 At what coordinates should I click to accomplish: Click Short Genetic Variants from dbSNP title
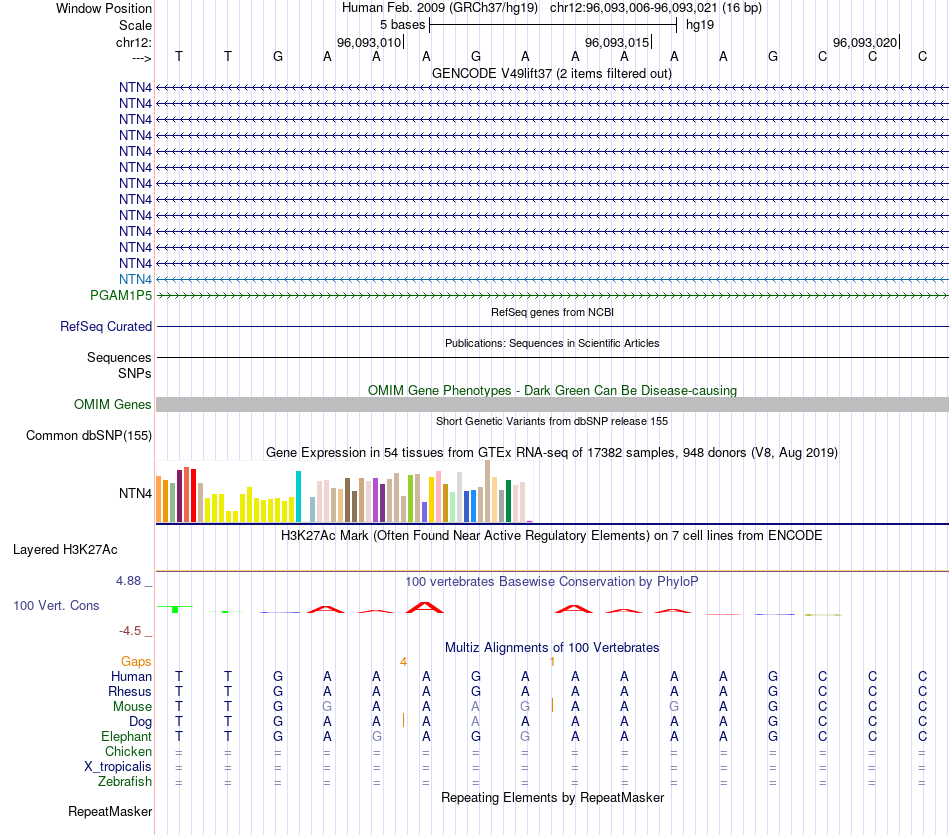click(x=552, y=421)
